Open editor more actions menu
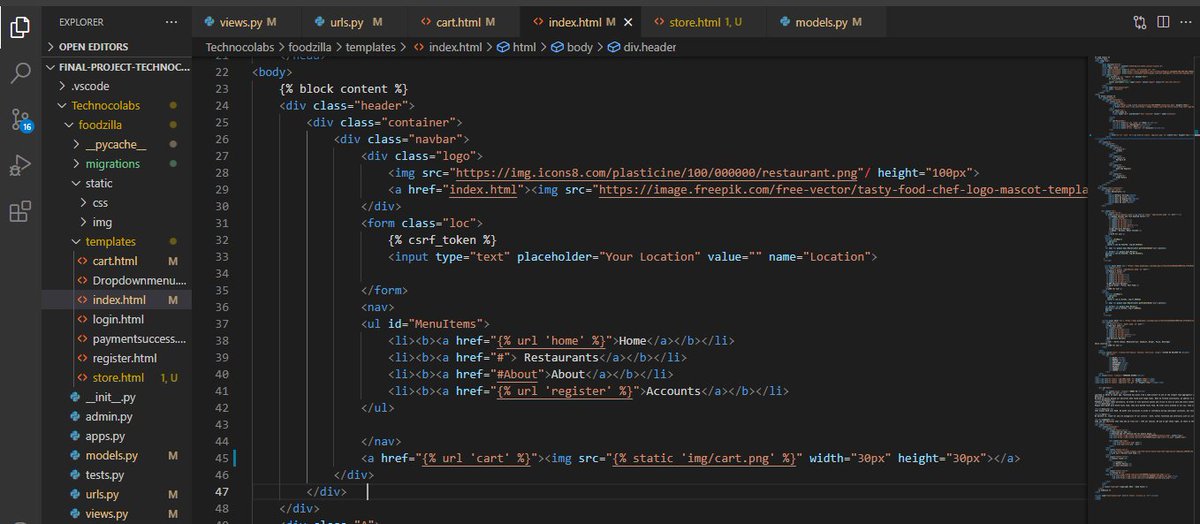The width and height of the screenshot is (1200, 524). tap(1185, 21)
